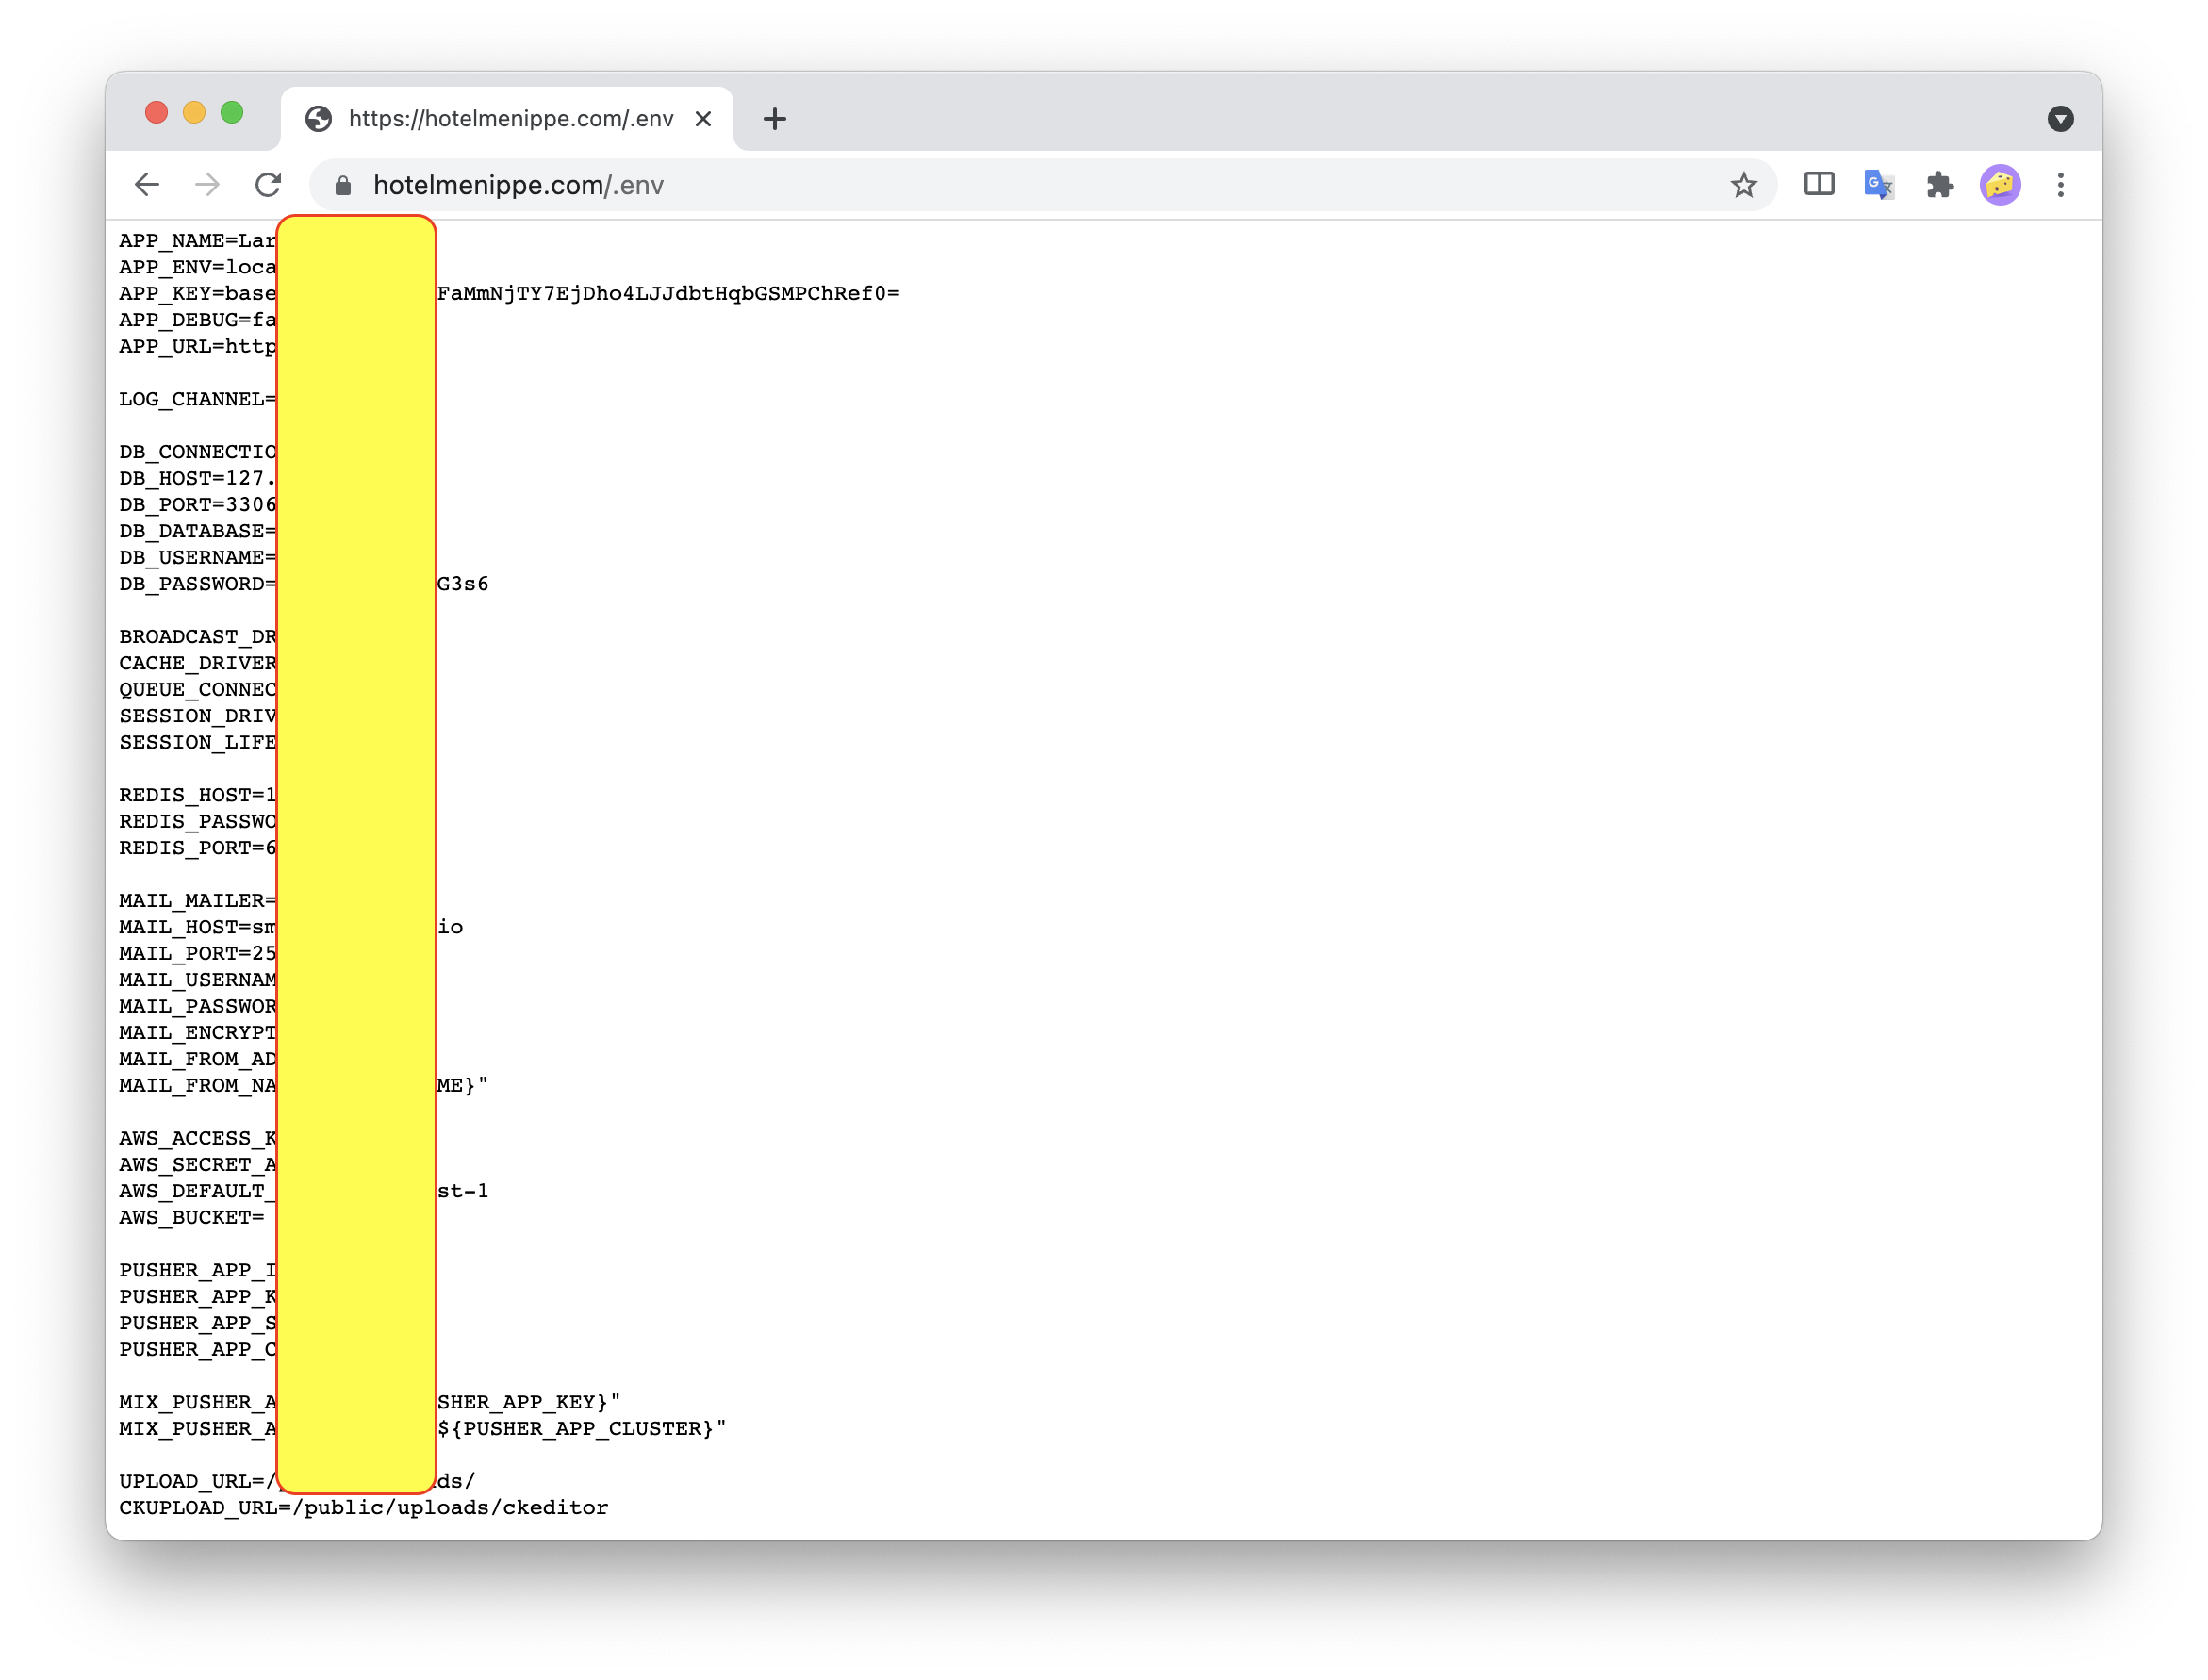Click the APP_NAME line
The height and width of the screenshot is (1680, 2208).
pyautogui.click(x=197, y=241)
